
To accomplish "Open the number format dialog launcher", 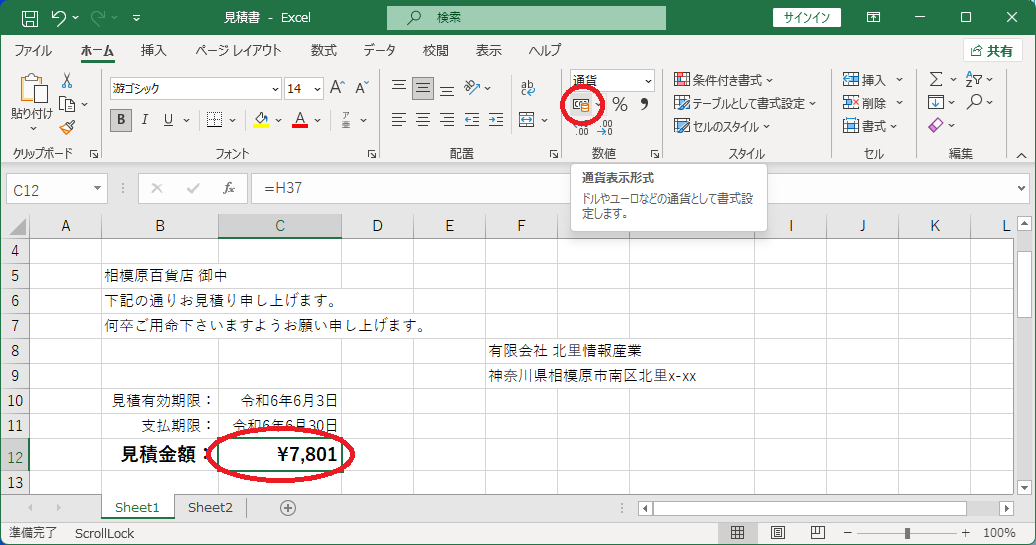I will [x=655, y=154].
